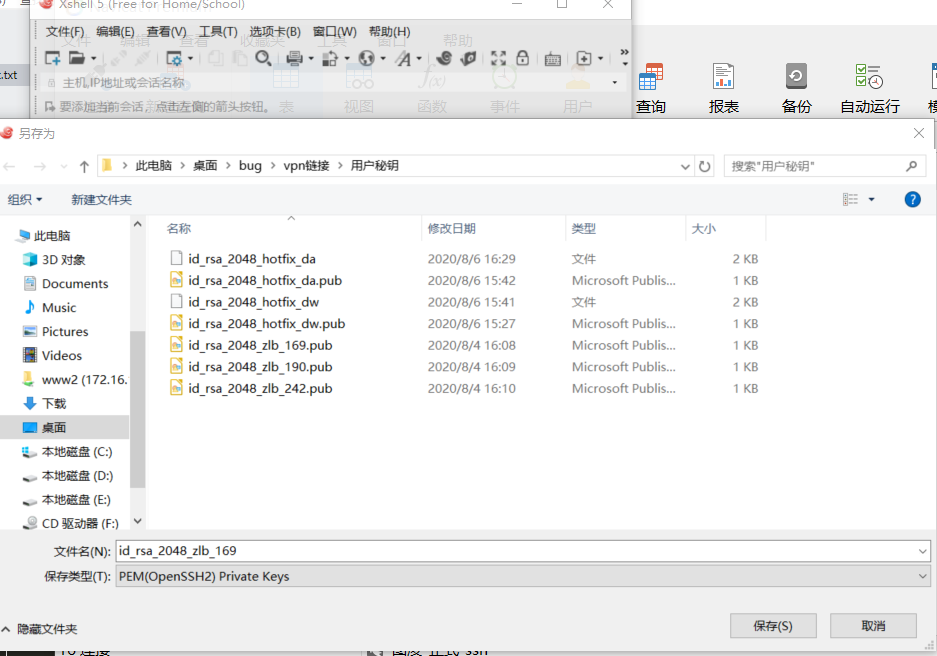Image resolution: width=937 pixels, height=656 pixels.
Task: Select file id_rsa_2048_hotfix_dw.pub
Action: tap(266, 324)
